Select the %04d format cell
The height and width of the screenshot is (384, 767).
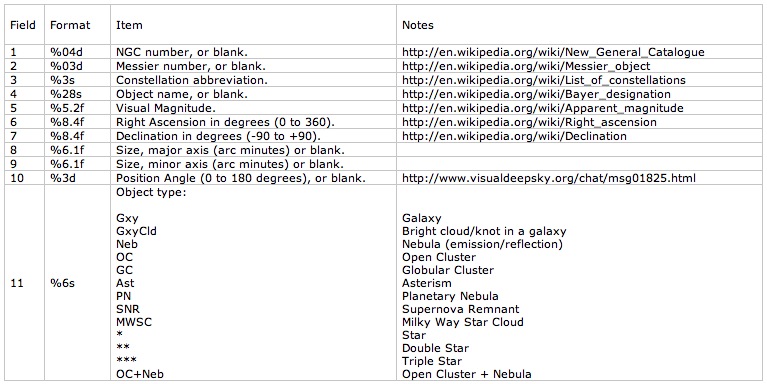click(x=77, y=52)
